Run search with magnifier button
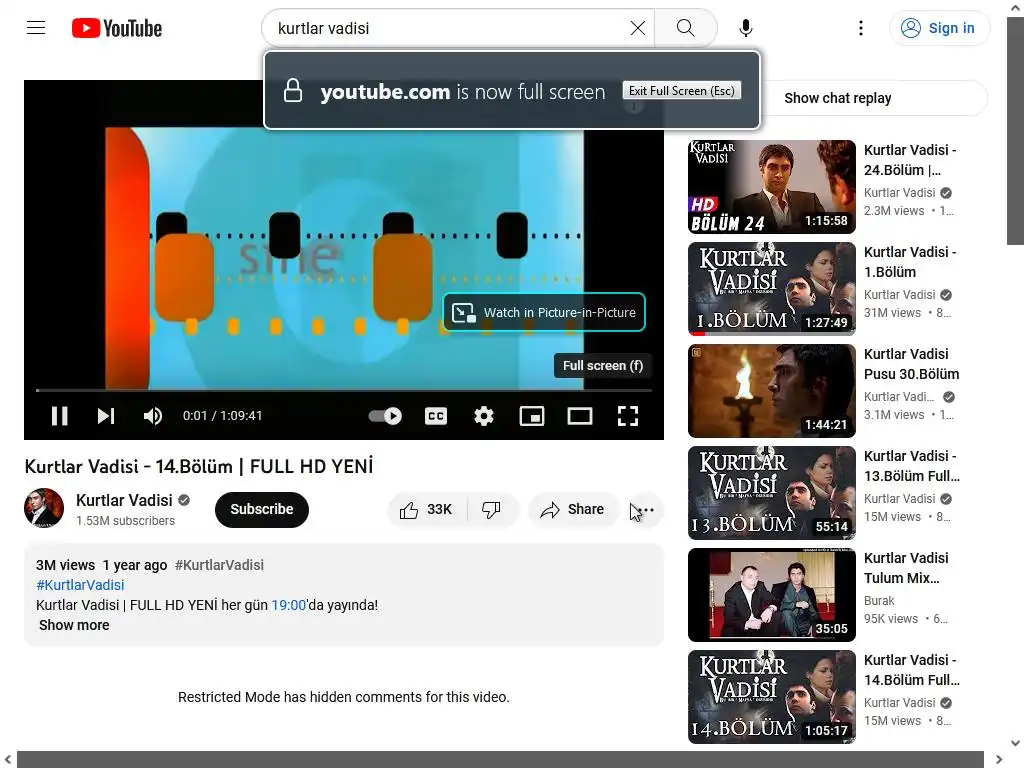1024x768 pixels. 685,28
